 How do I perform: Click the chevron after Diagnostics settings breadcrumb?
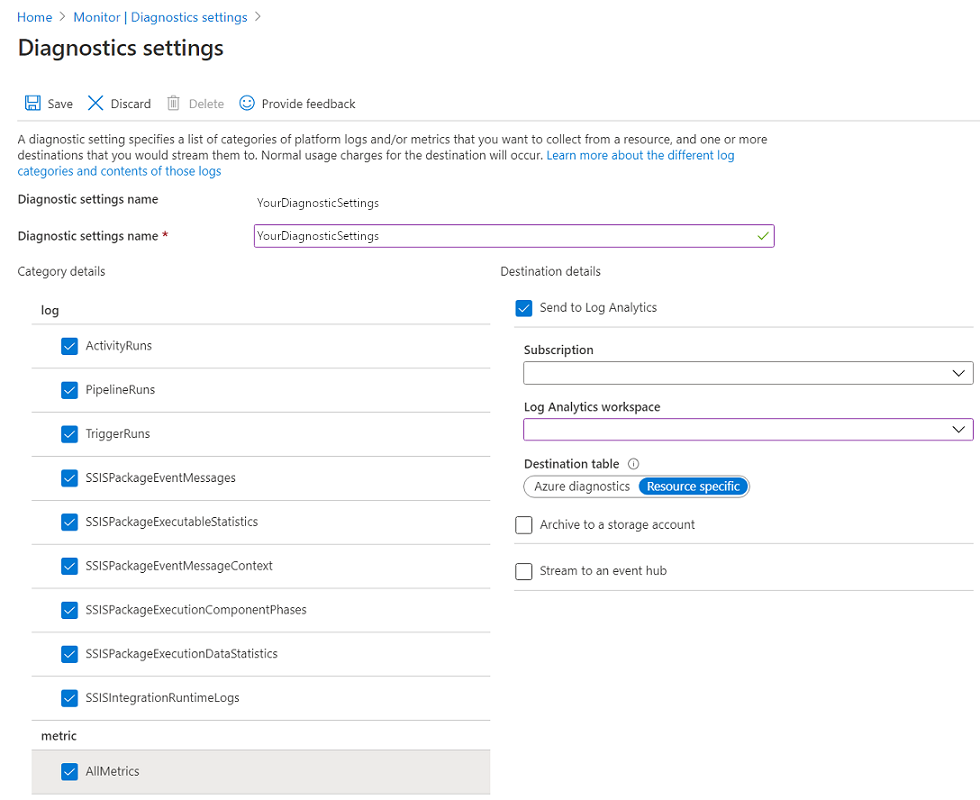258,17
